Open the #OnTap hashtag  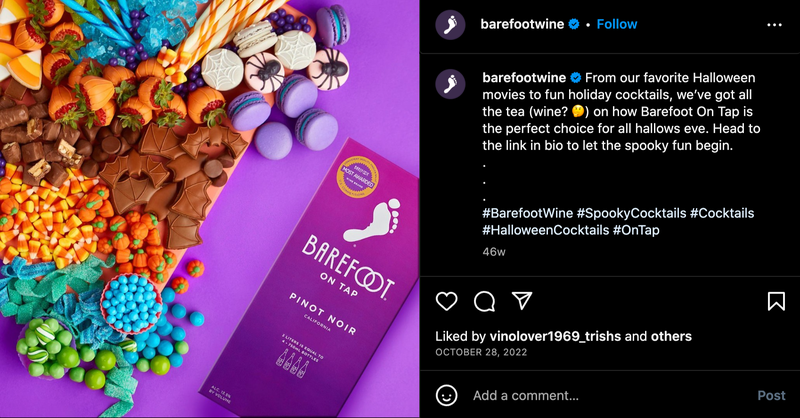pos(636,230)
